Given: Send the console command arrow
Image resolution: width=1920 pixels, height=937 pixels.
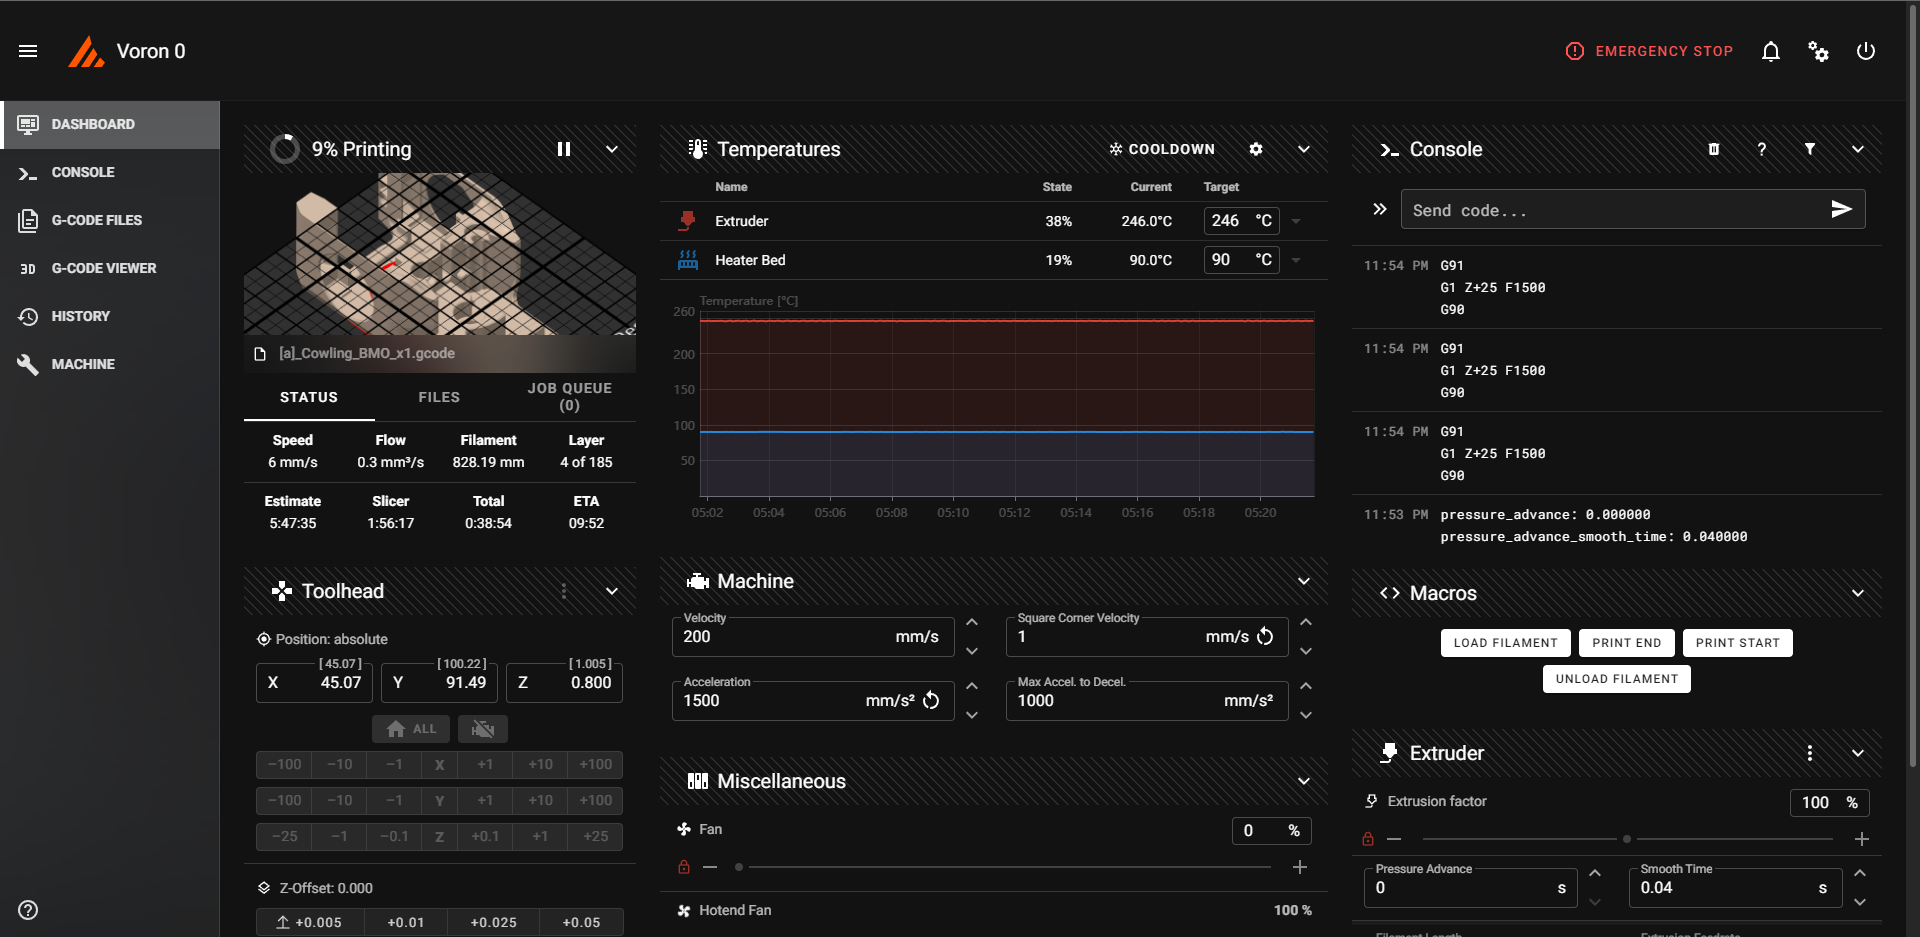Looking at the screenshot, I should [1840, 209].
